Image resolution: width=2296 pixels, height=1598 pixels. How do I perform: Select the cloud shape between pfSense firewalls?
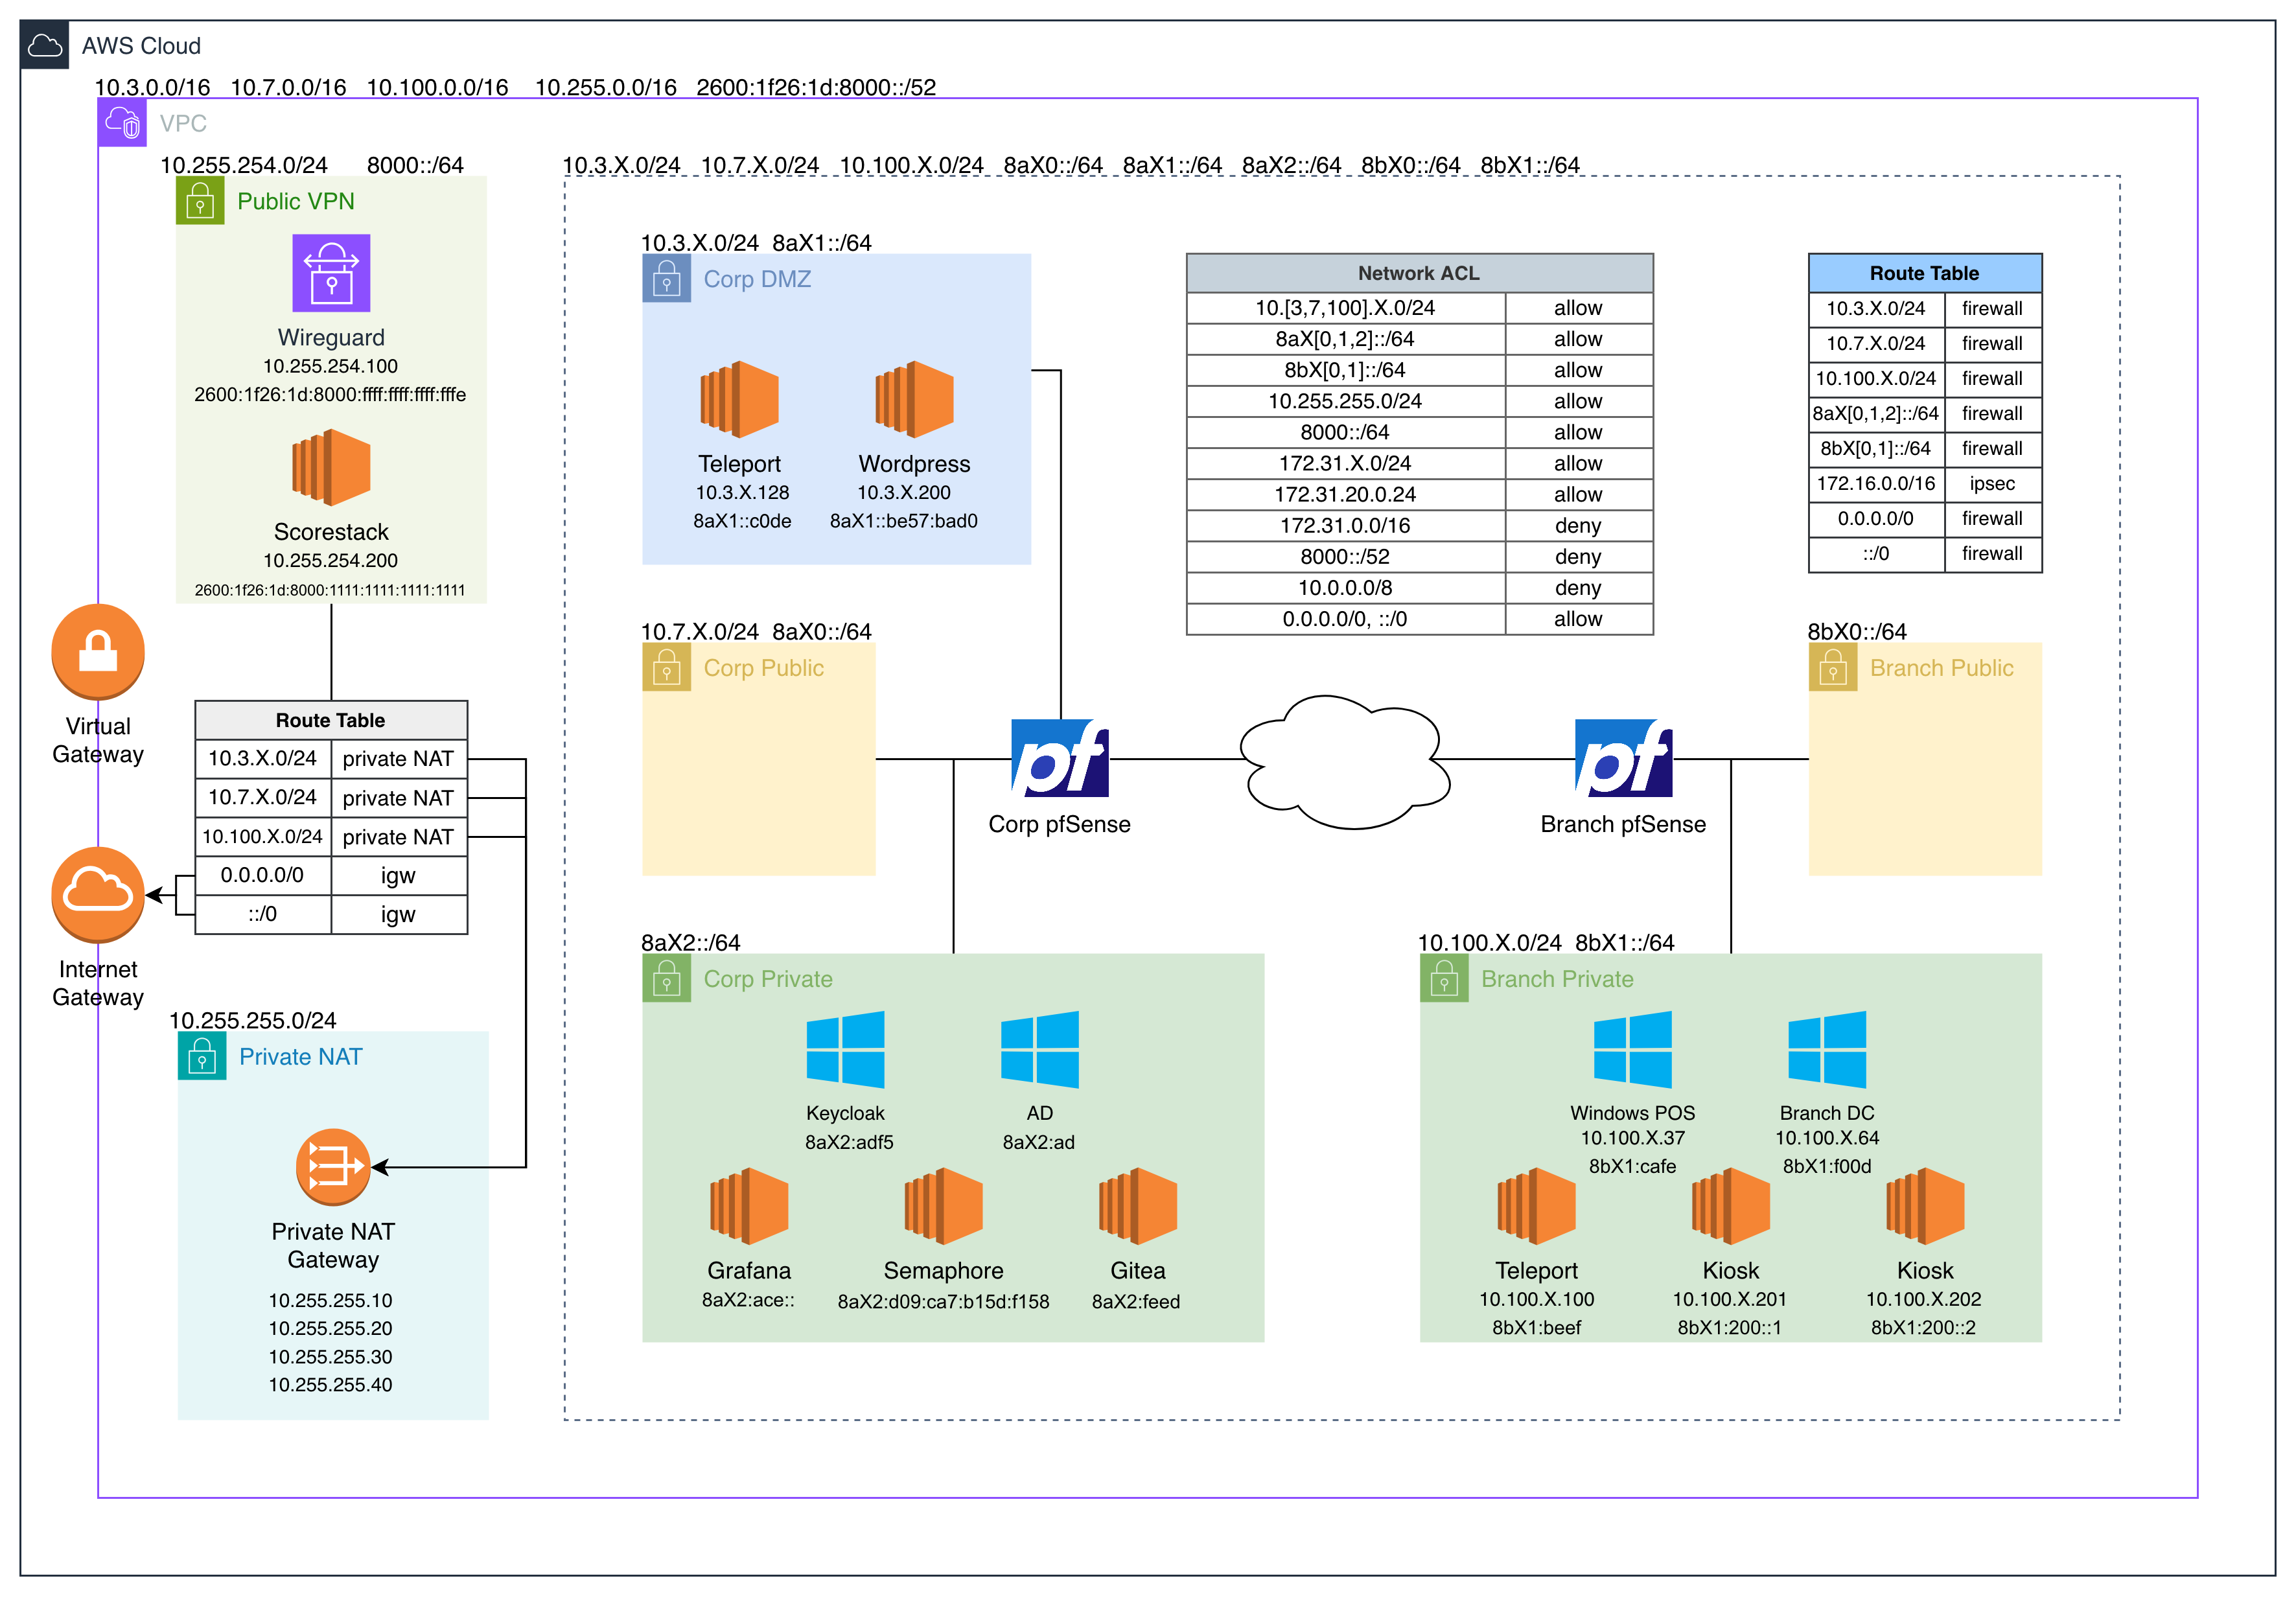pyautogui.click(x=1345, y=762)
